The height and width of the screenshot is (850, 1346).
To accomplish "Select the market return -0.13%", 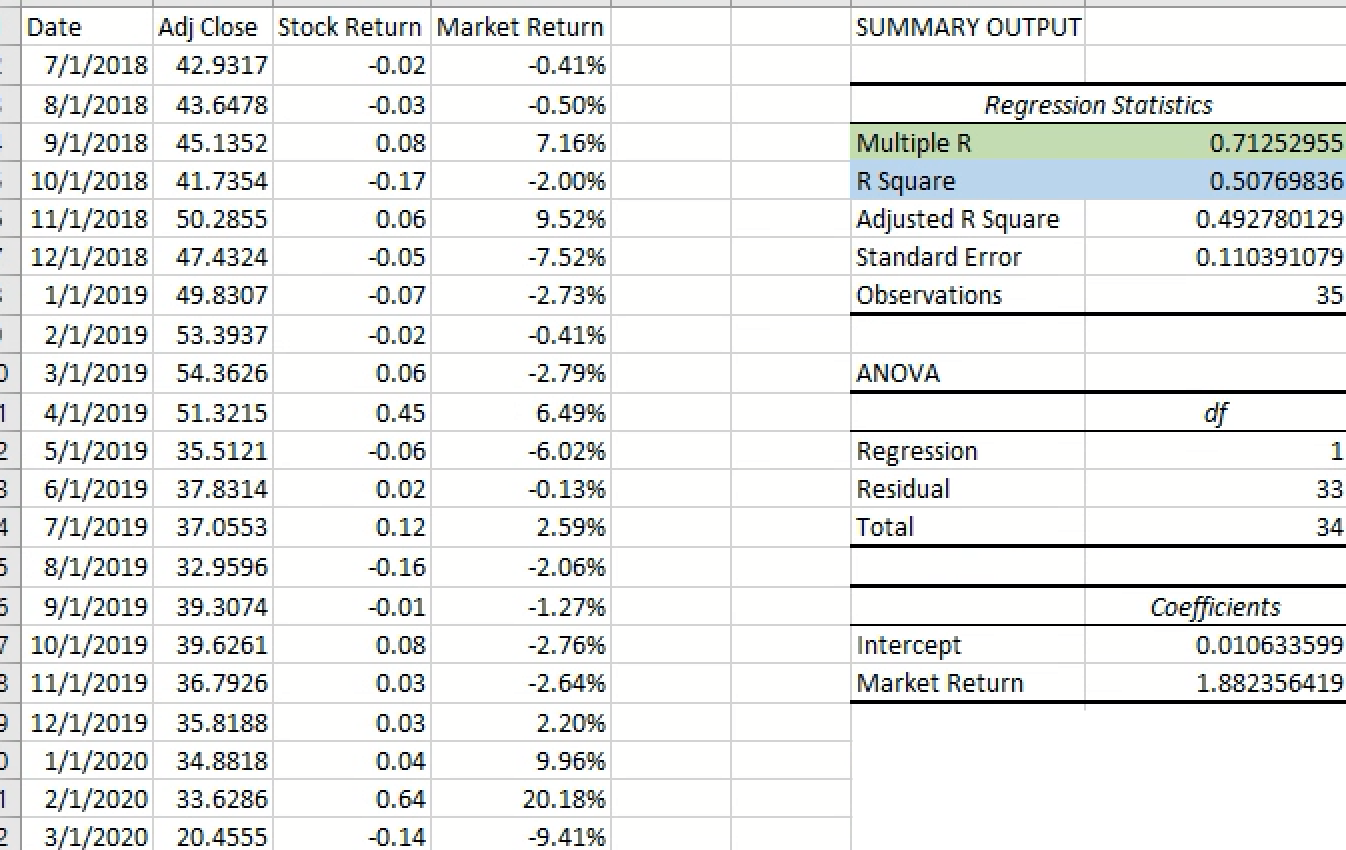I will click(520, 489).
